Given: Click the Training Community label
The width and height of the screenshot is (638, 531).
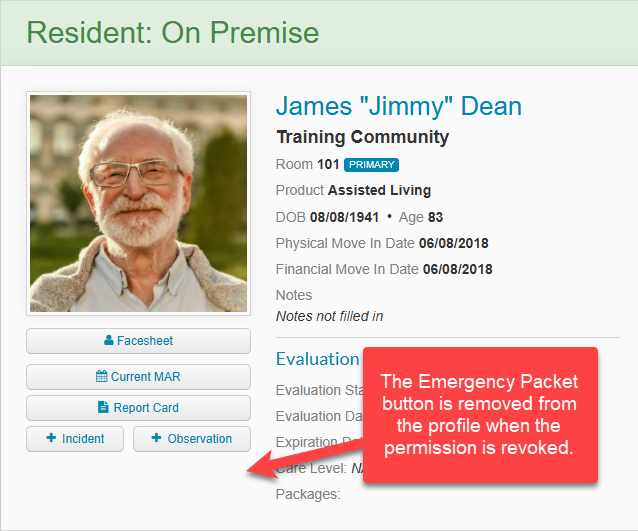Looking at the screenshot, I should pos(363,137).
